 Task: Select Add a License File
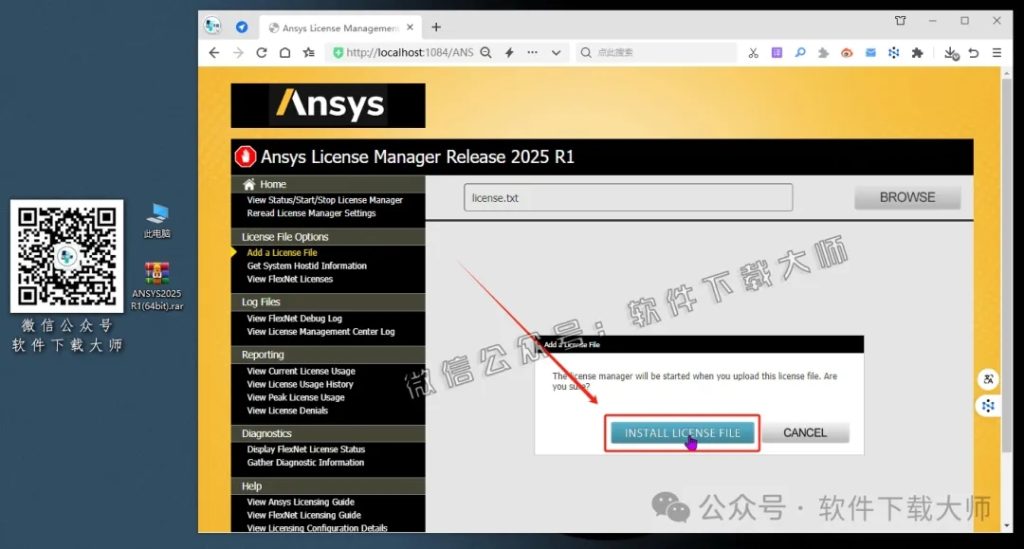281,253
